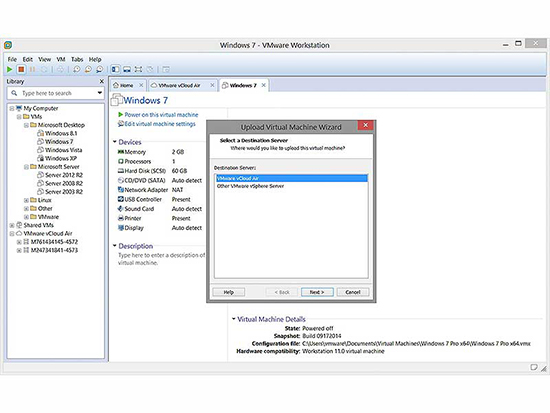Image resolution: width=550 pixels, height=413 pixels.
Task: Collapse the VMware vCloud Air tree node
Action: point(12,234)
